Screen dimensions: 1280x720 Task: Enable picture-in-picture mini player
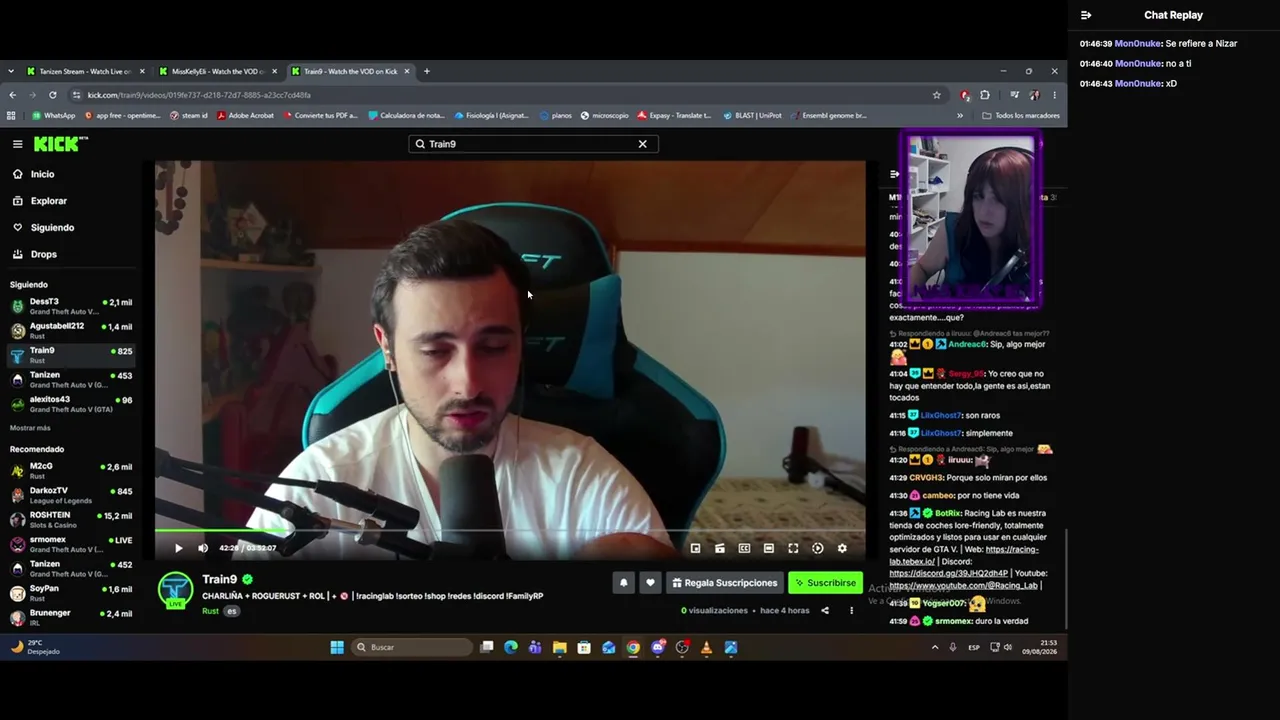click(x=695, y=548)
